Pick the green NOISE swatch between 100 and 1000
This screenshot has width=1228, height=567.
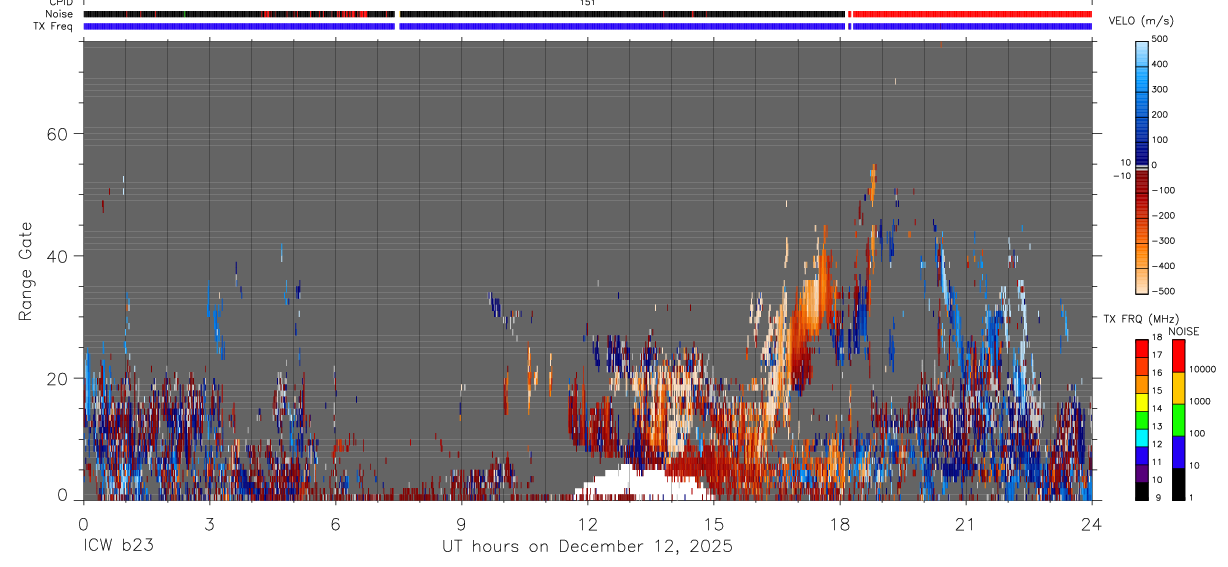pos(1177,420)
